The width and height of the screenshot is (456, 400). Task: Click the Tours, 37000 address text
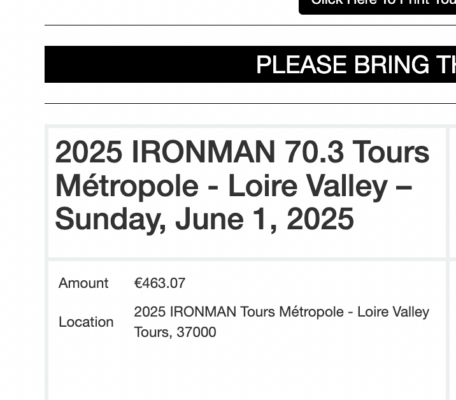(175, 332)
